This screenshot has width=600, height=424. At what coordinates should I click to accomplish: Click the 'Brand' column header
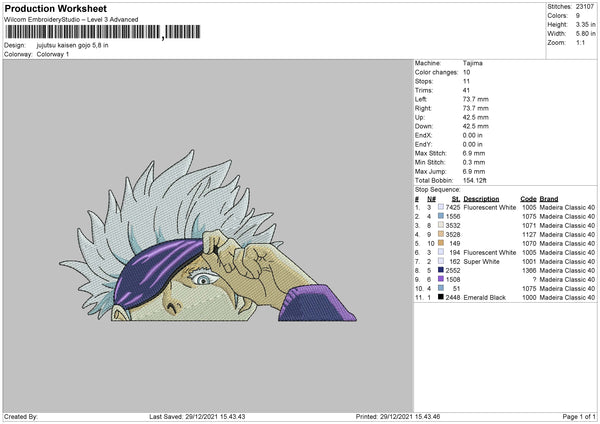(549, 199)
